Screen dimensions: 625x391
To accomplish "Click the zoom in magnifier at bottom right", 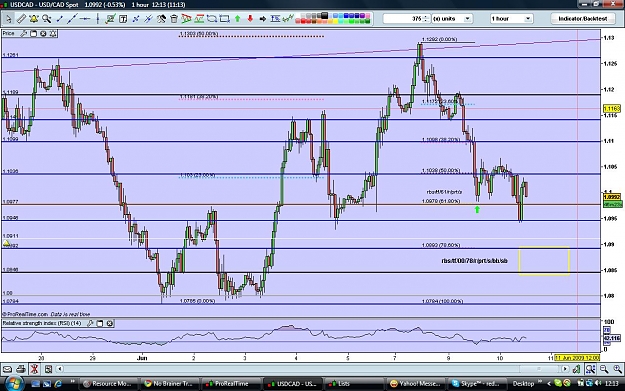I will click(x=617, y=369).
